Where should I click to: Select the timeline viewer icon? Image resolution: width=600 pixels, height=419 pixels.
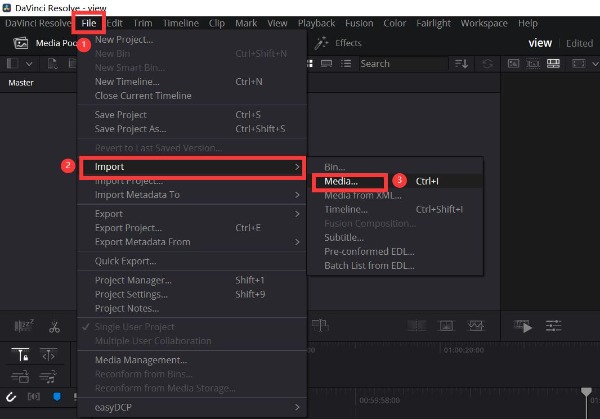[x=553, y=64]
